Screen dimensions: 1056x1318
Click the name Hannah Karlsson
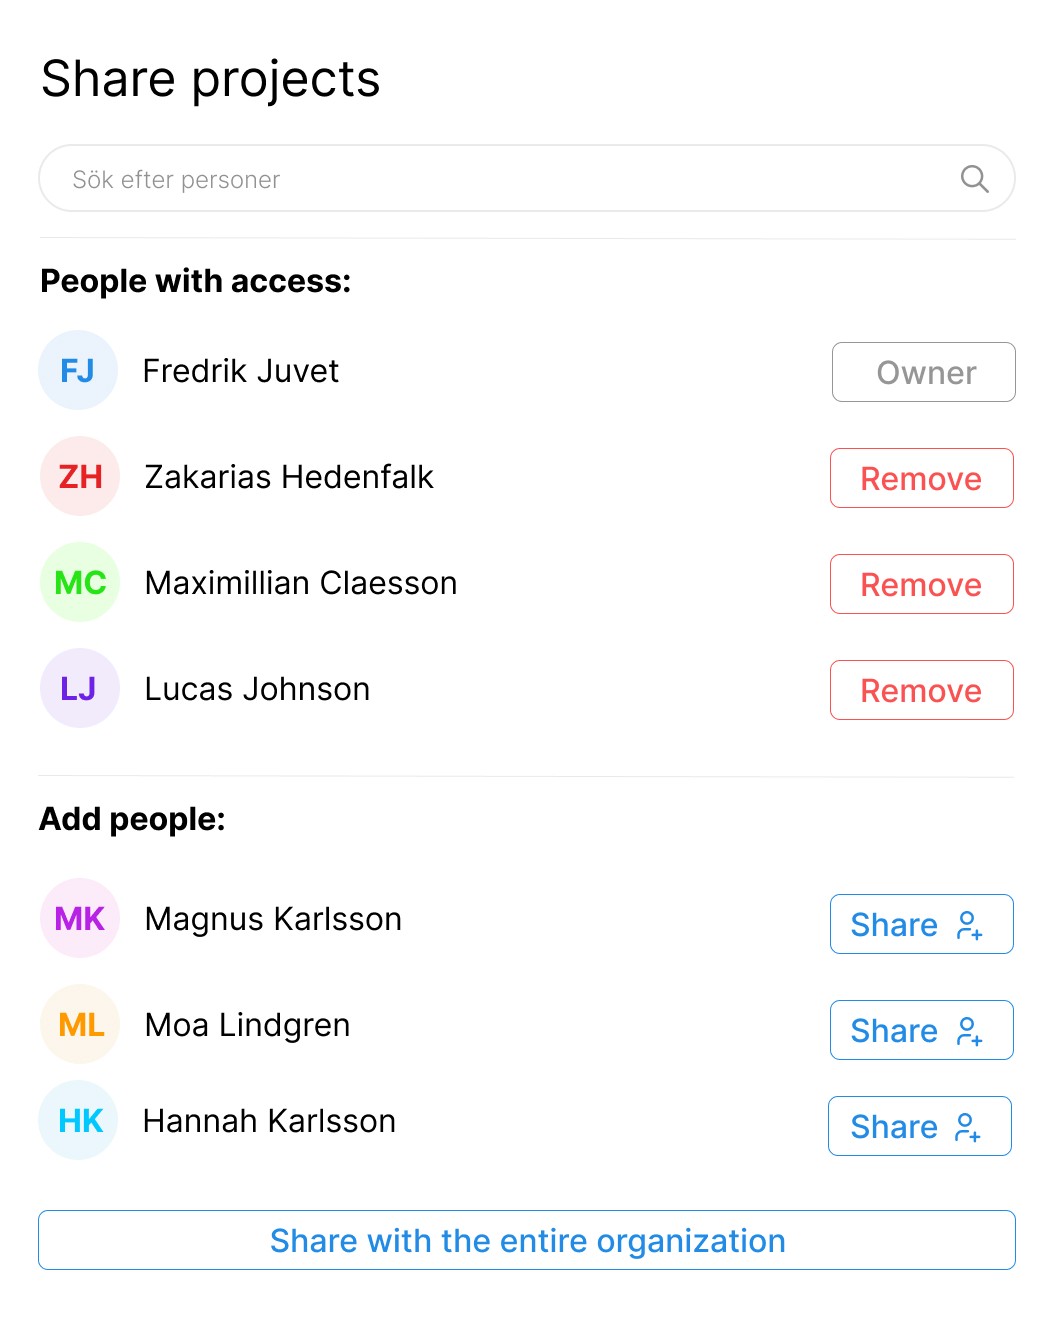[x=269, y=1121]
